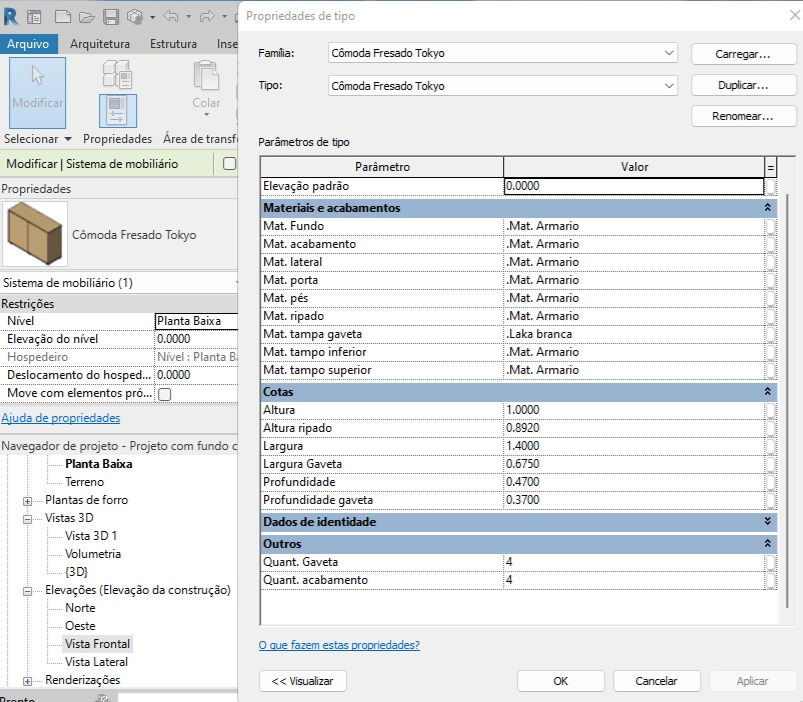Click the Elevação padrão value field

(634, 186)
